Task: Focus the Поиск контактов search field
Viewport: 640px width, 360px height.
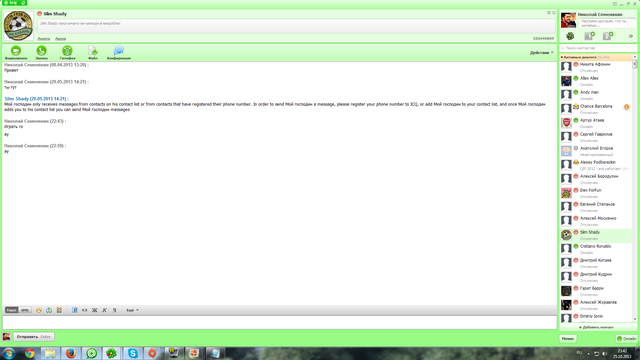Action: [598, 48]
